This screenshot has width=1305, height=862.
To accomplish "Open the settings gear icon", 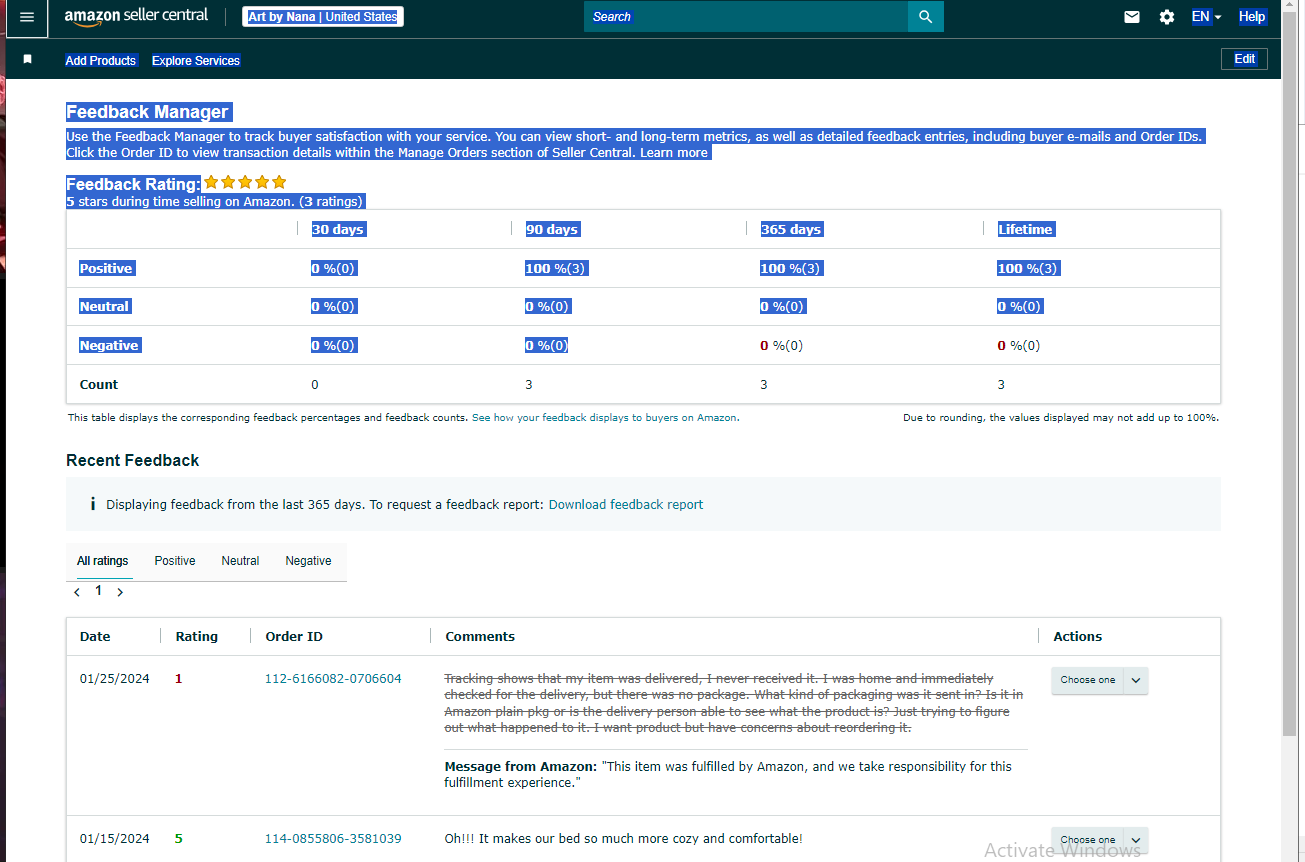I will click(1167, 17).
